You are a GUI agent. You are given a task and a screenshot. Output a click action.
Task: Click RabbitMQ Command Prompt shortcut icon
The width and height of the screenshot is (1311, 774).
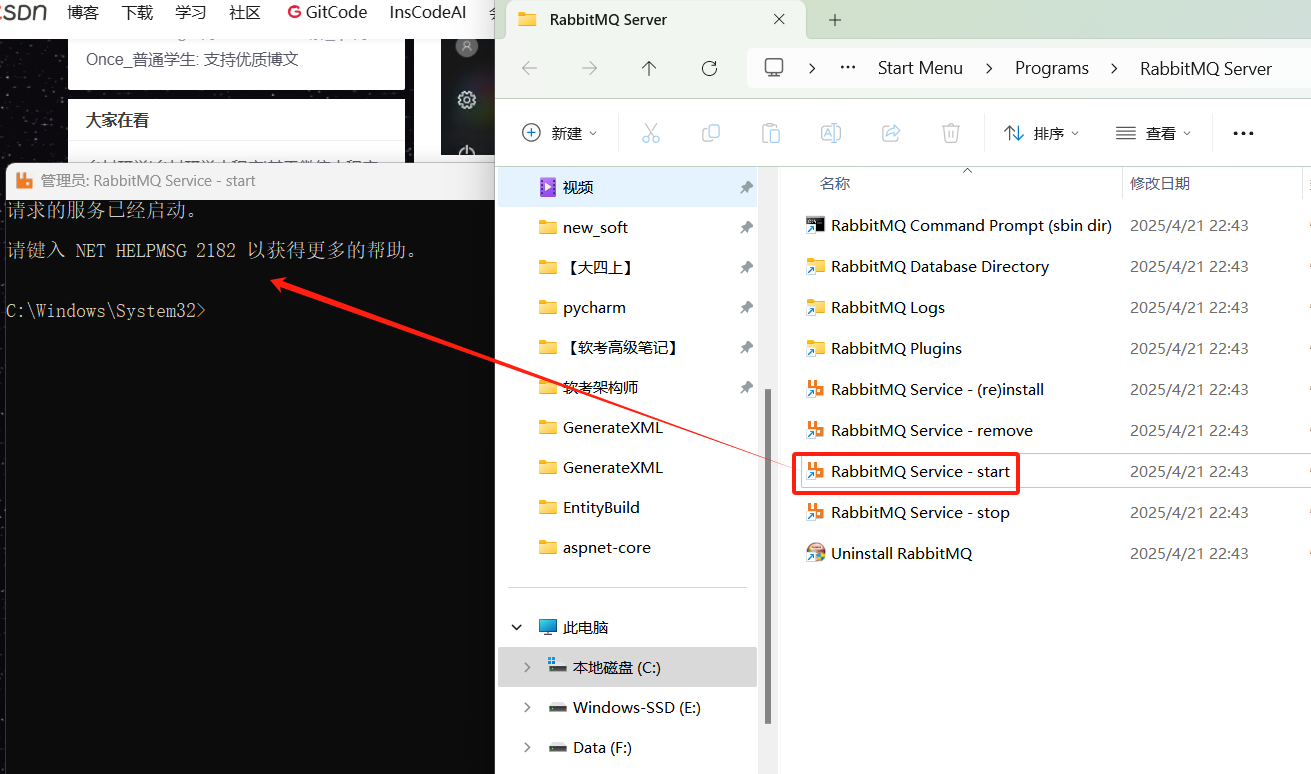pyautogui.click(x=816, y=225)
